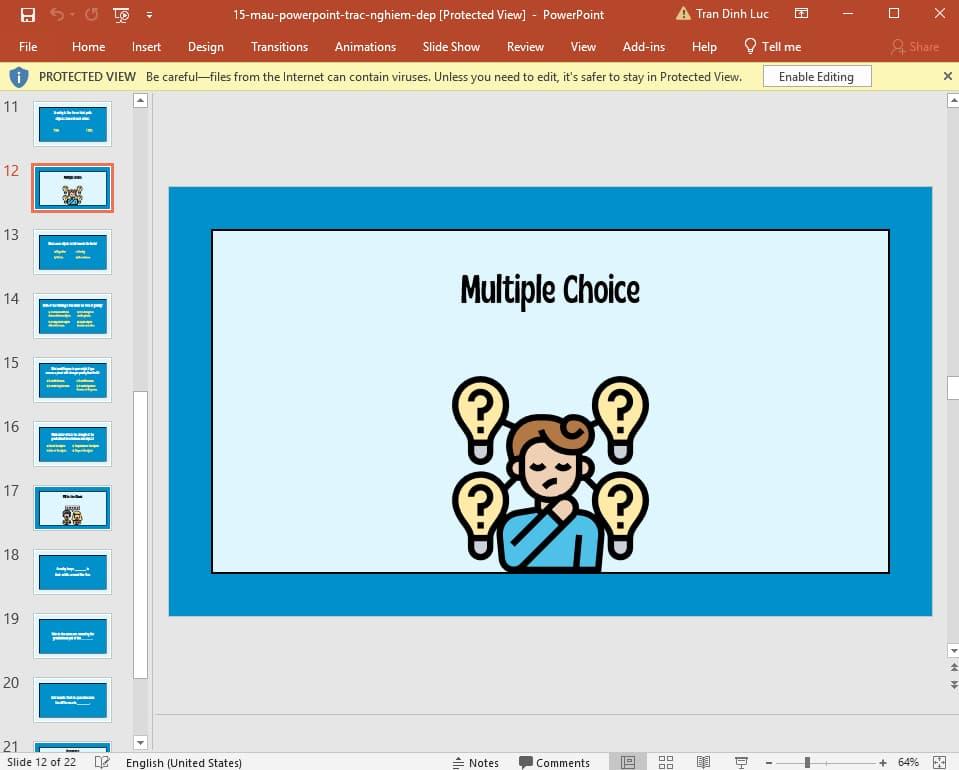Click Fit slide to current window icon
959x770 pixels.
pos(938,762)
